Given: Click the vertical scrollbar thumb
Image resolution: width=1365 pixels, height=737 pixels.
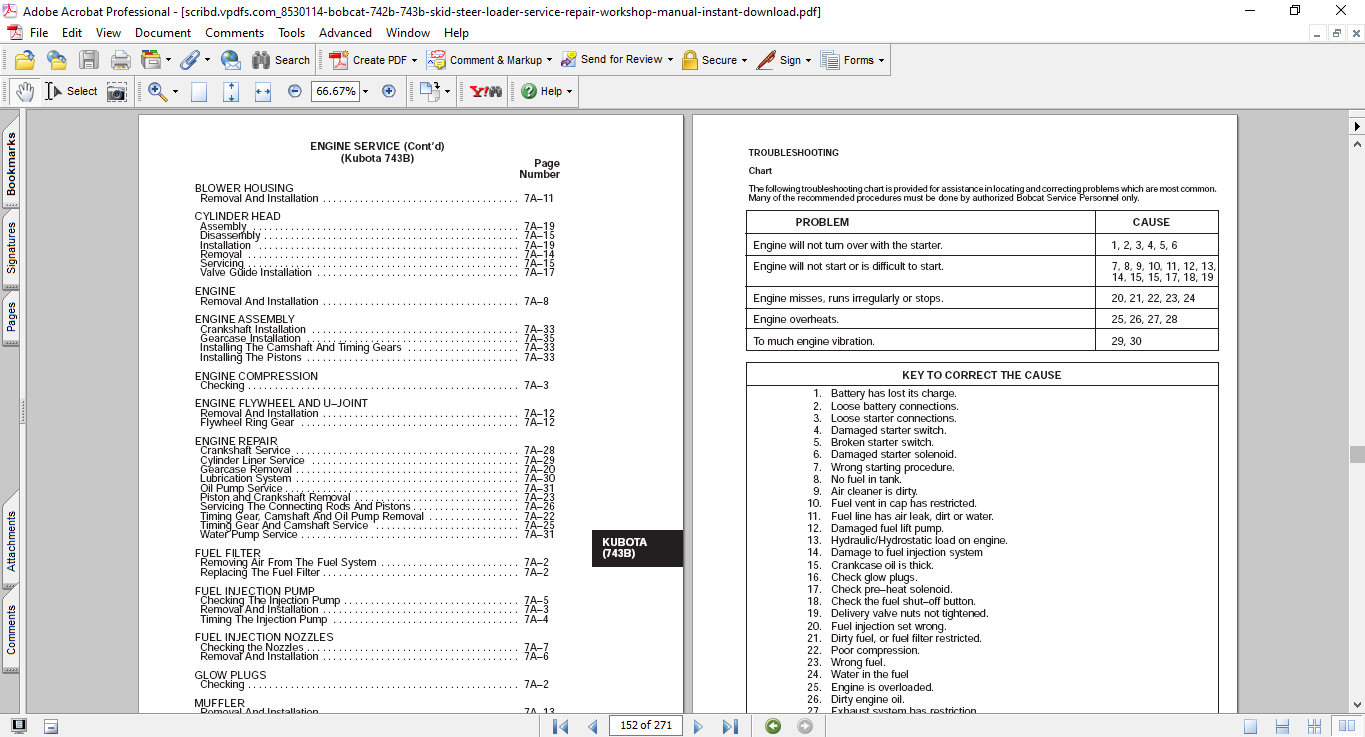Looking at the screenshot, I should tap(1357, 455).
